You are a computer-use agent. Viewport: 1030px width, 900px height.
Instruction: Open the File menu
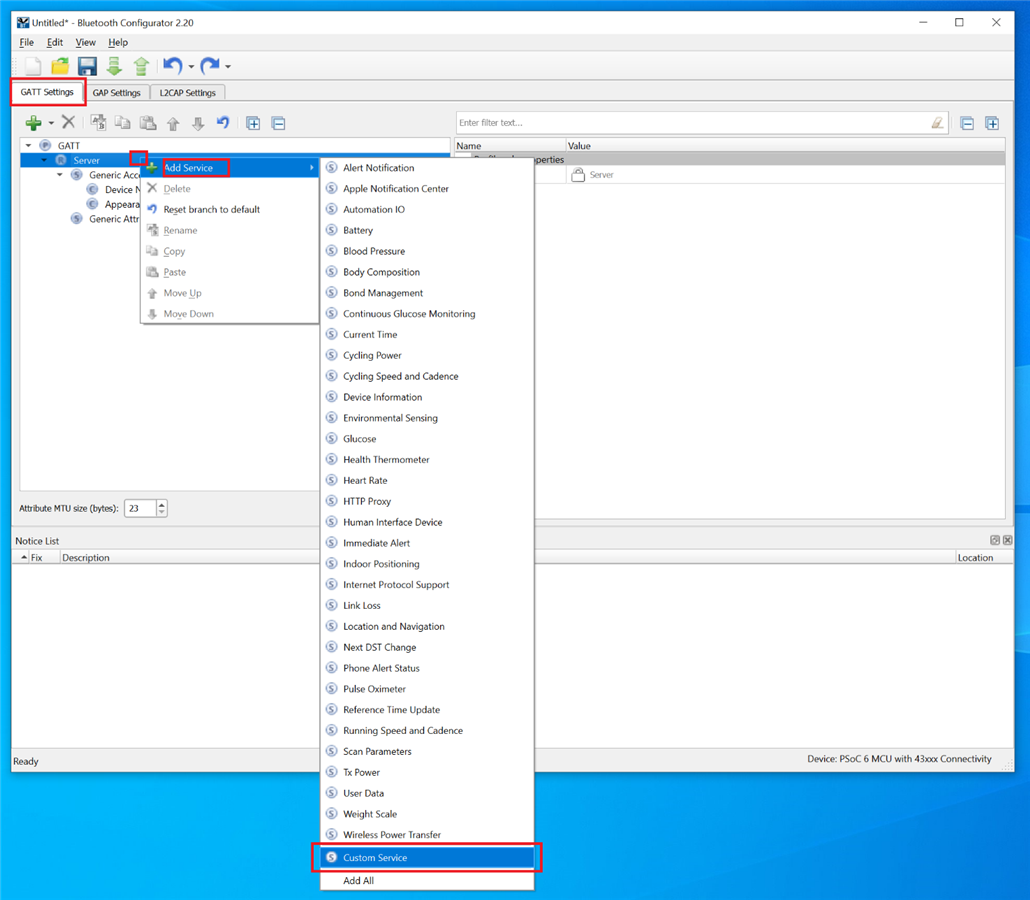tap(26, 42)
